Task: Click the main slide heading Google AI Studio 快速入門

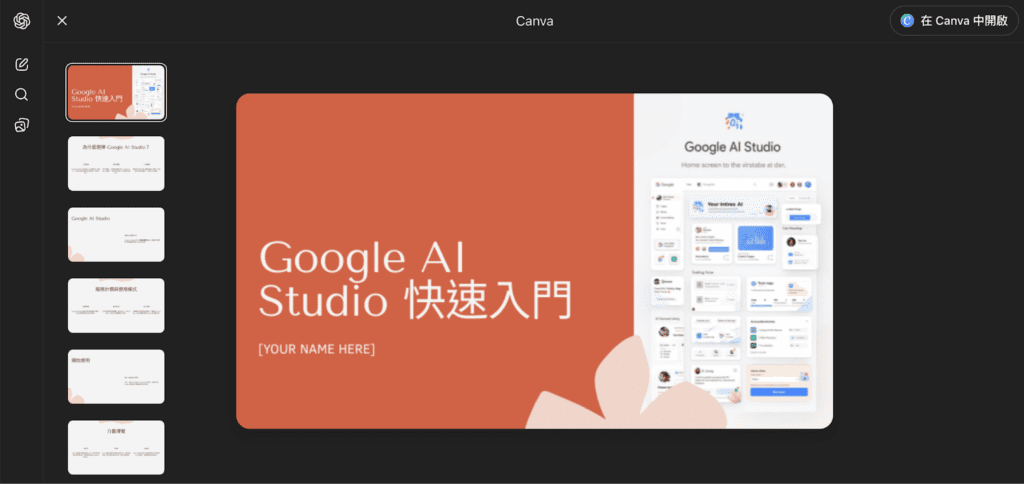Action: tap(414, 281)
